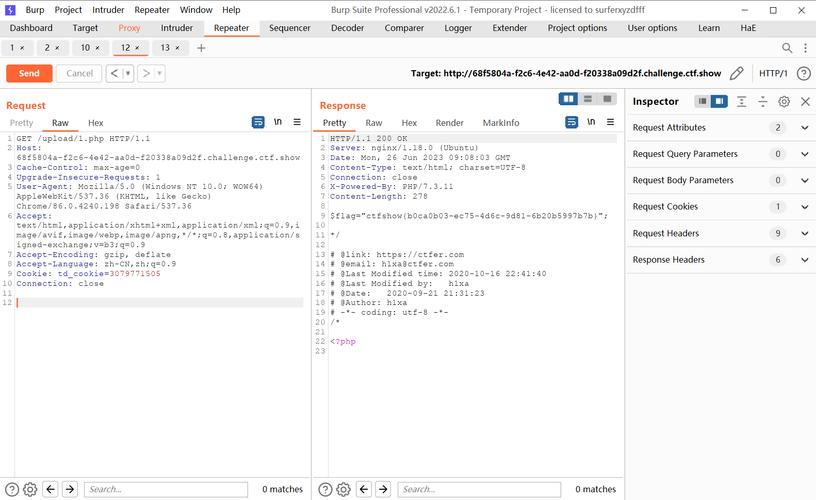Close the Inspector panel
Viewport: 816px width, 500px height.
[805, 101]
